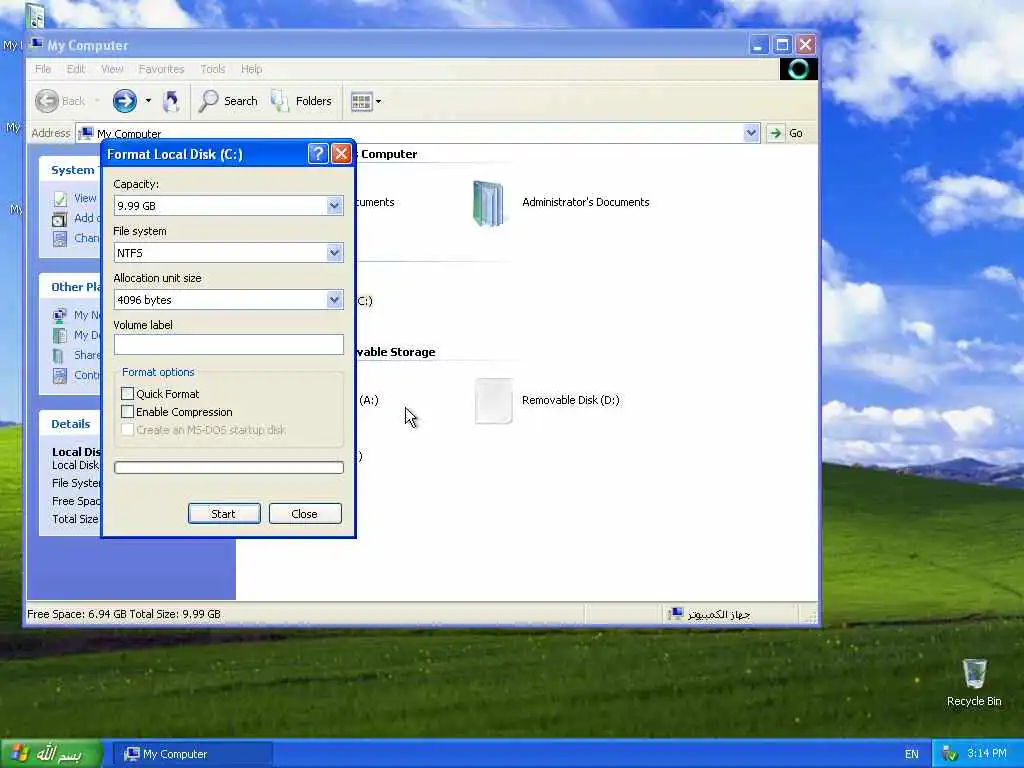
Task: Click the My Computer address bar icon
Action: click(86, 133)
